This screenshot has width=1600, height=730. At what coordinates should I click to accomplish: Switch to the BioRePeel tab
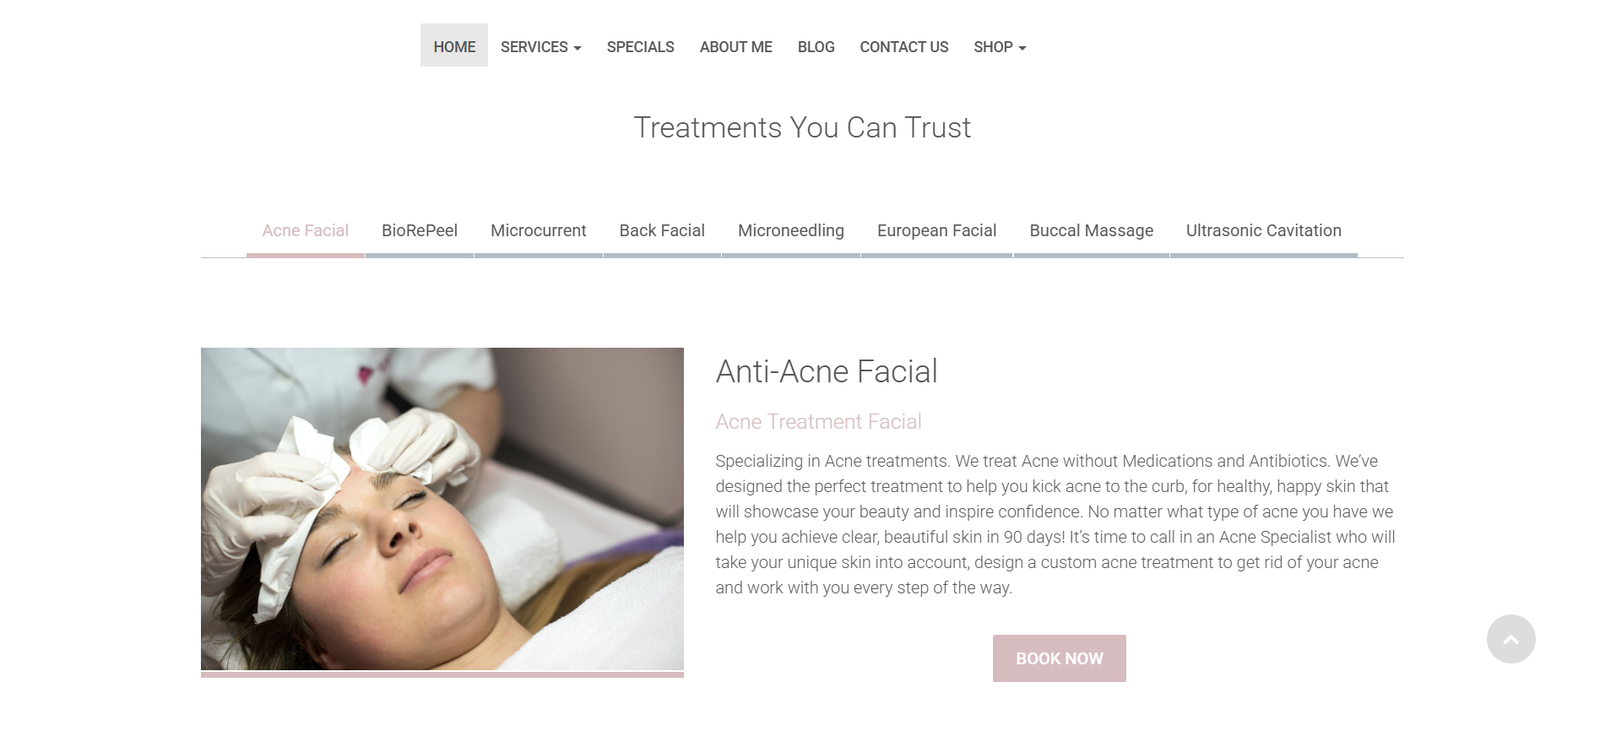click(419, 231)
